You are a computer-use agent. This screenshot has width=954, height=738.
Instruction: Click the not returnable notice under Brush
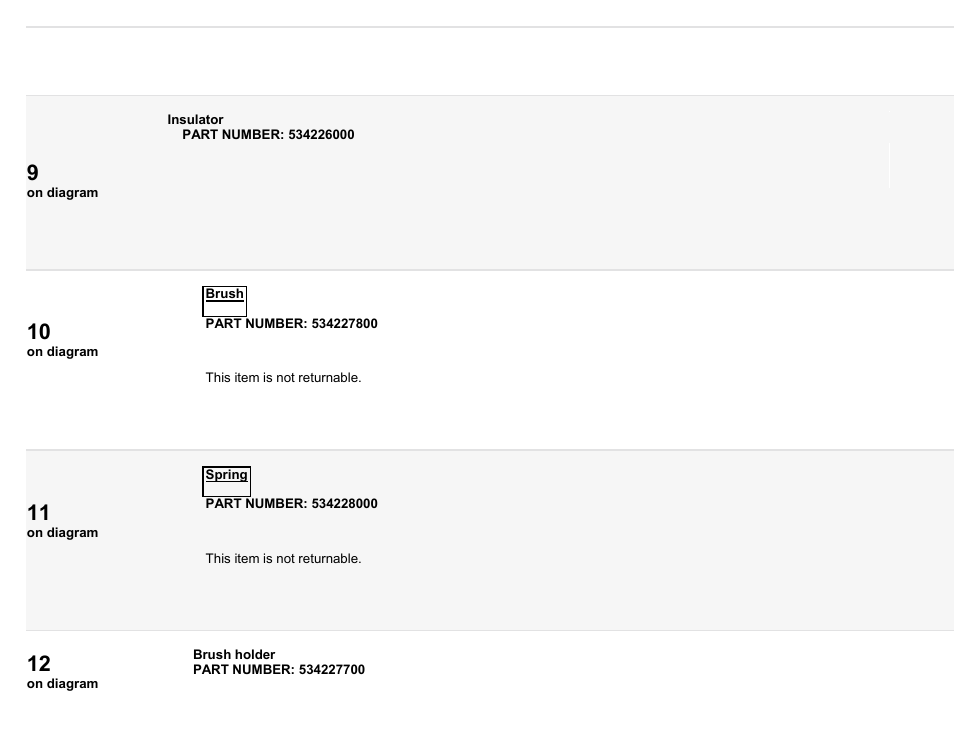click(x=284, y=378)
